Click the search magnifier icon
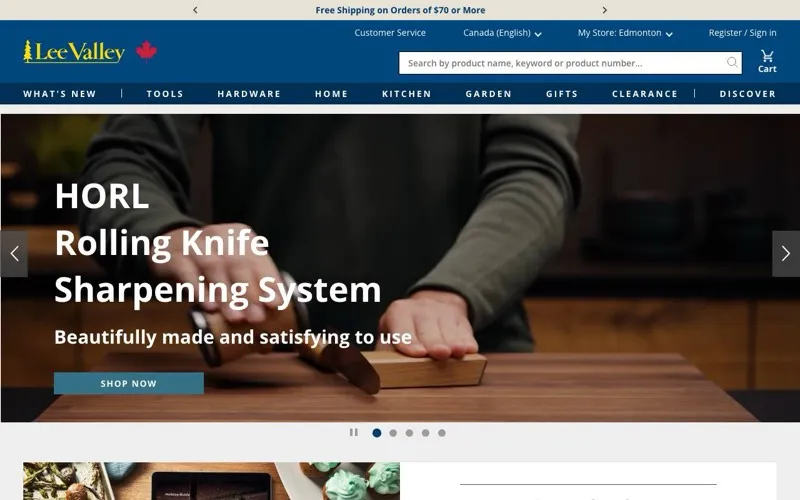The width and height of the screenshot is (800, 500). (732, 62)
